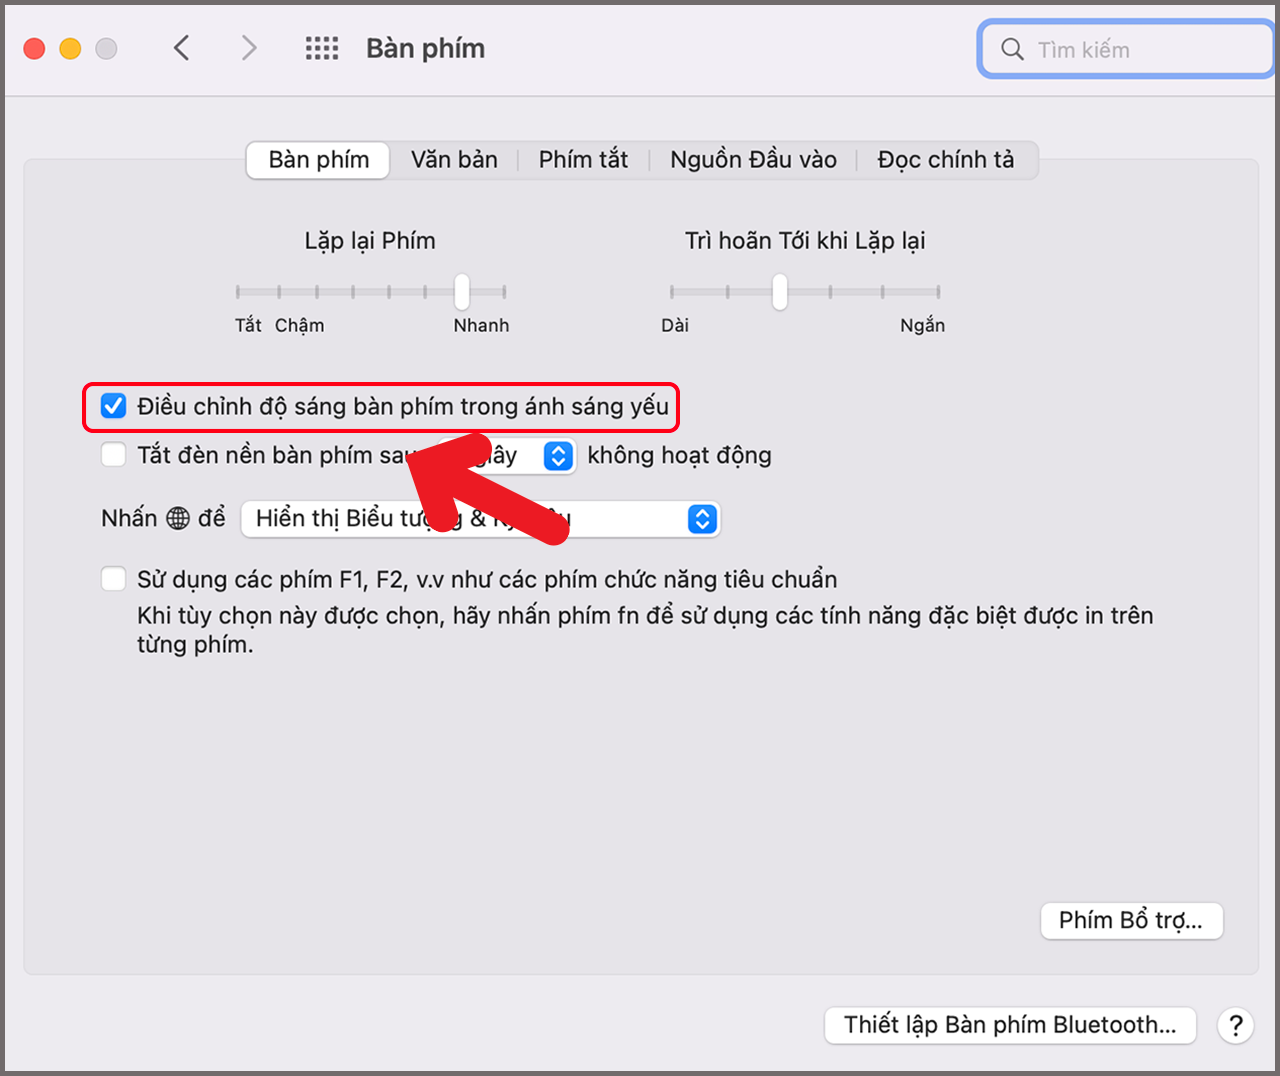Open help with the question mark button
Viewport: 1280px width, 1076px height.
coord(1236,1025)
